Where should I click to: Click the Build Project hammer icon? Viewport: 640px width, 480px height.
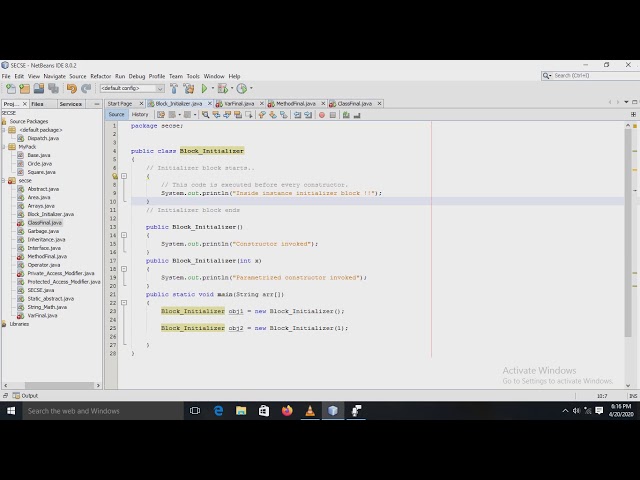174,88
